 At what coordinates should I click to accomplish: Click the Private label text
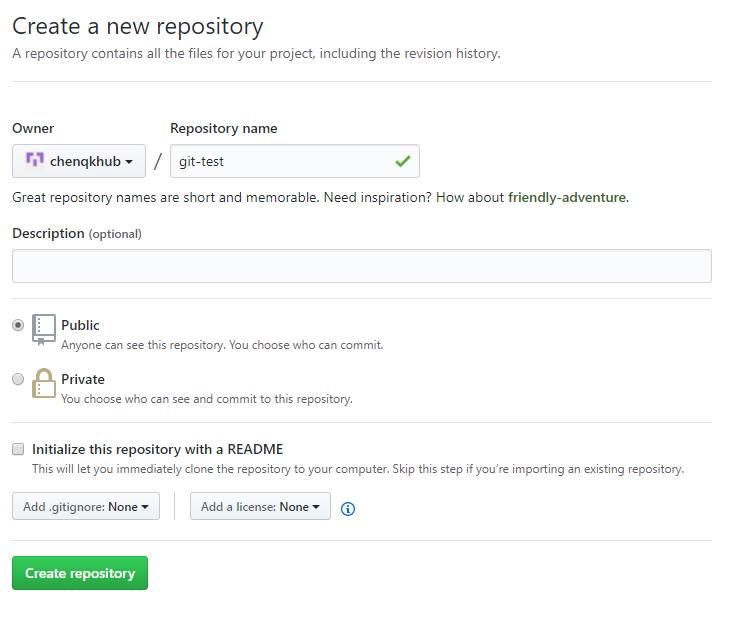coord(83,379)
